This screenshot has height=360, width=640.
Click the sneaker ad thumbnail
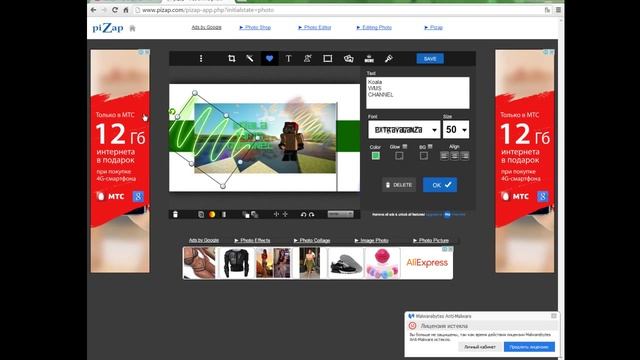tap(346, 265)
